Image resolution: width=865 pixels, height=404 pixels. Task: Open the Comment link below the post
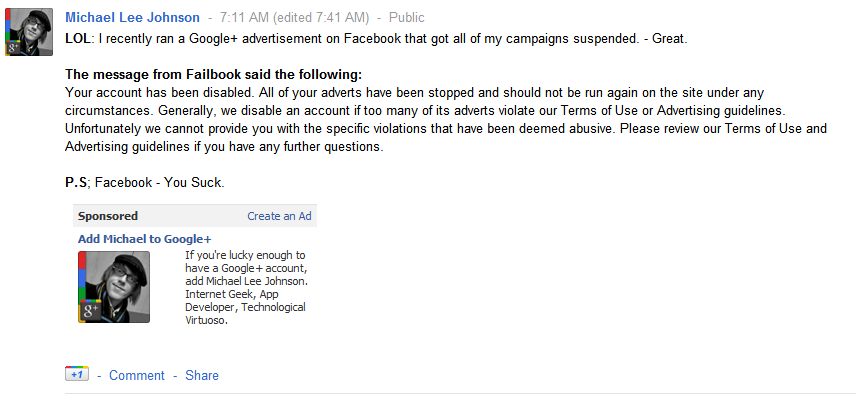tap(137, 375)
